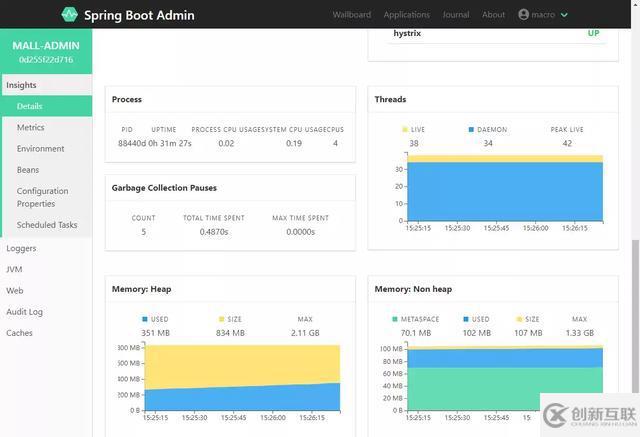Collapse the Insights sidebar section

tap(22, 85)
